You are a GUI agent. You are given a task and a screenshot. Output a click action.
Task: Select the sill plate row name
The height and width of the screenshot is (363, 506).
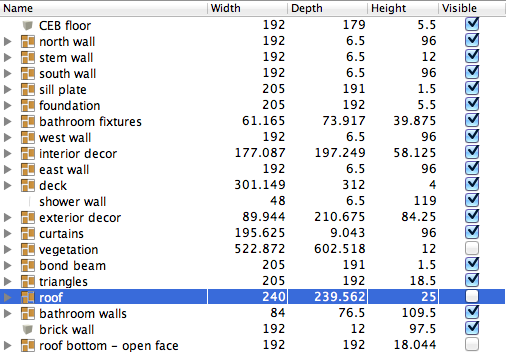click(63, 90)
